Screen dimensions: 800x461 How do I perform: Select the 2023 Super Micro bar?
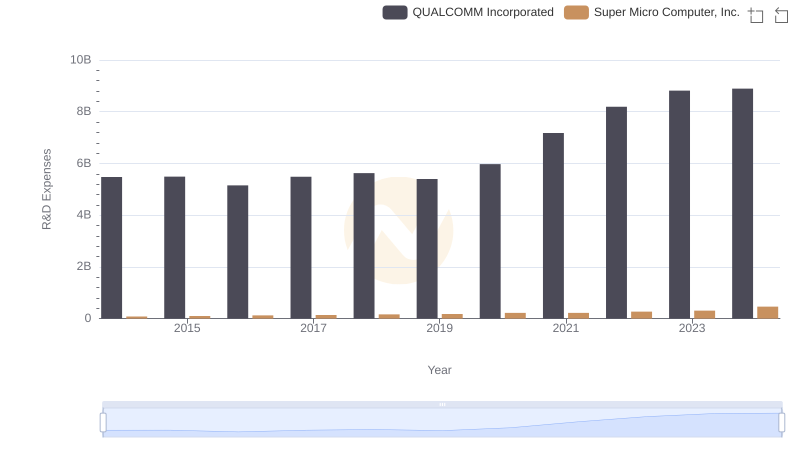point(705,315)
